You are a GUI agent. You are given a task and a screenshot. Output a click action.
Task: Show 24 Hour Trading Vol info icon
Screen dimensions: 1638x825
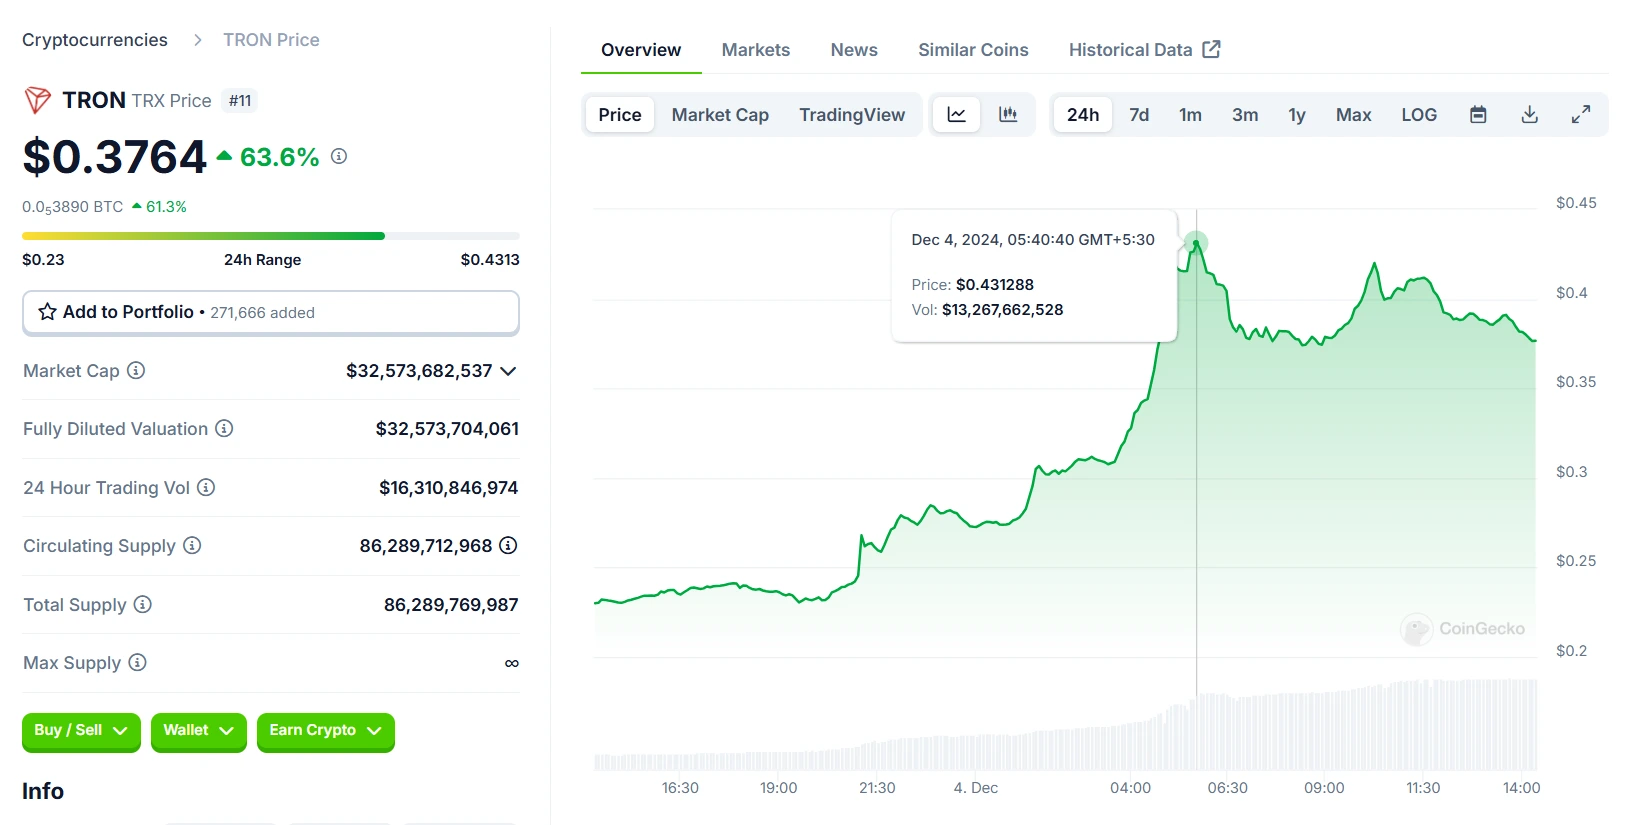(x=206, y=487)
